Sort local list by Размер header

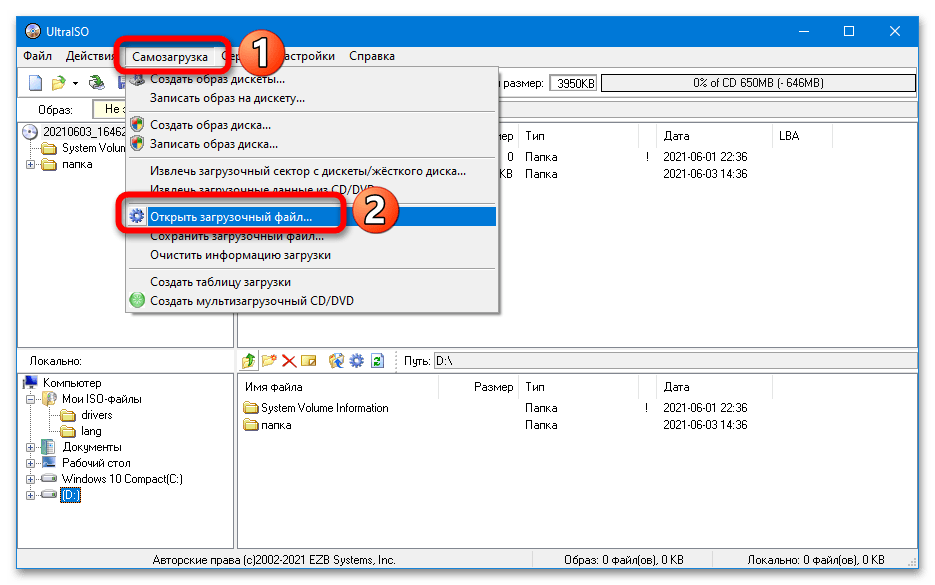(x=478, y=387)
